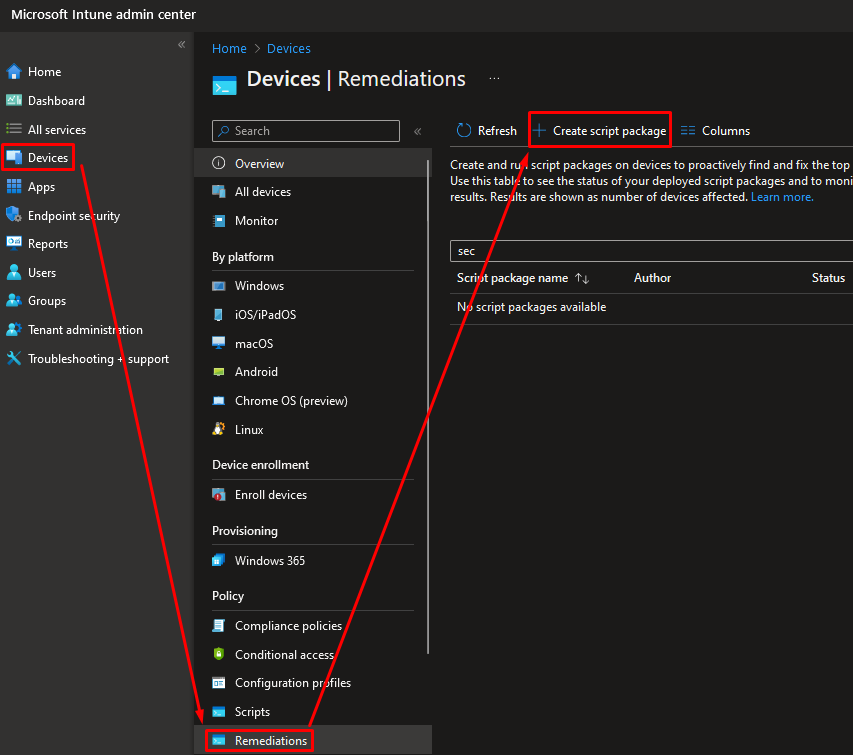Click the Users person icon

coord(14,272)
